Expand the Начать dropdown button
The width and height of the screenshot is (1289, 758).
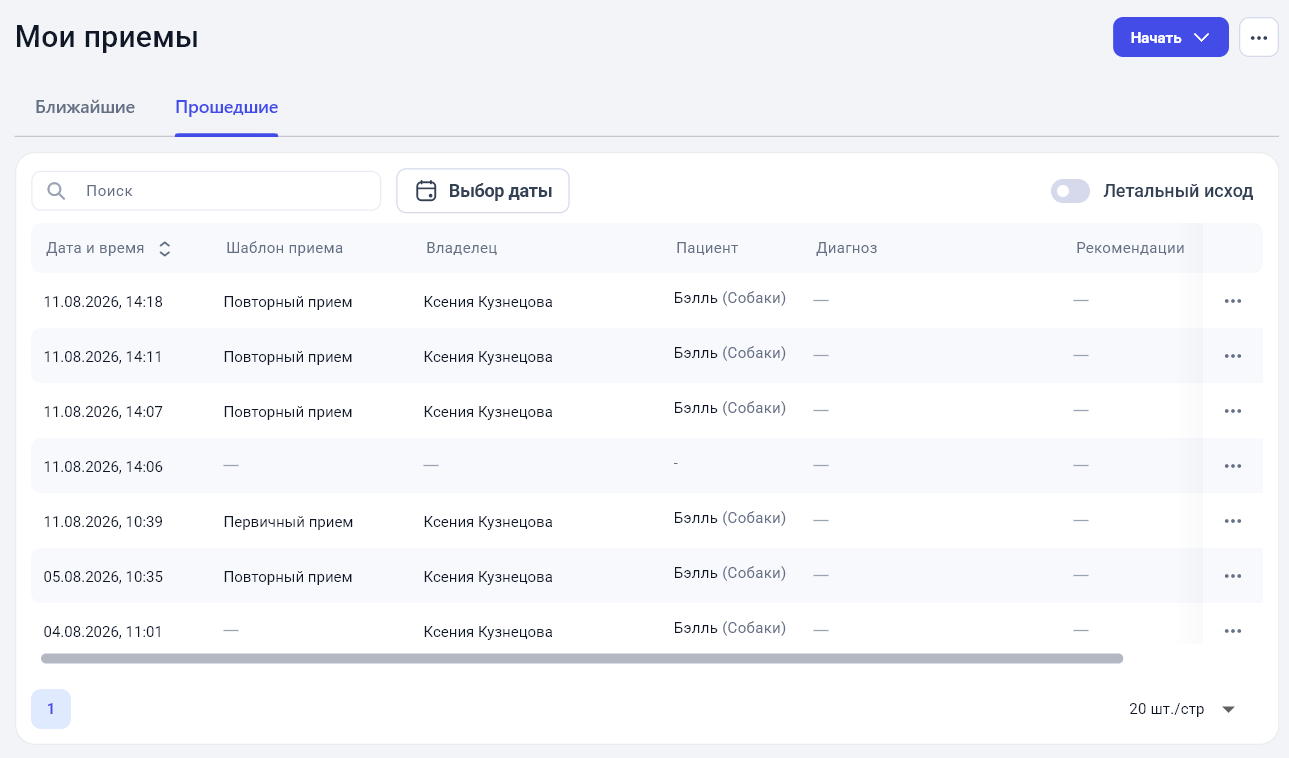(x=1170, y=37)
